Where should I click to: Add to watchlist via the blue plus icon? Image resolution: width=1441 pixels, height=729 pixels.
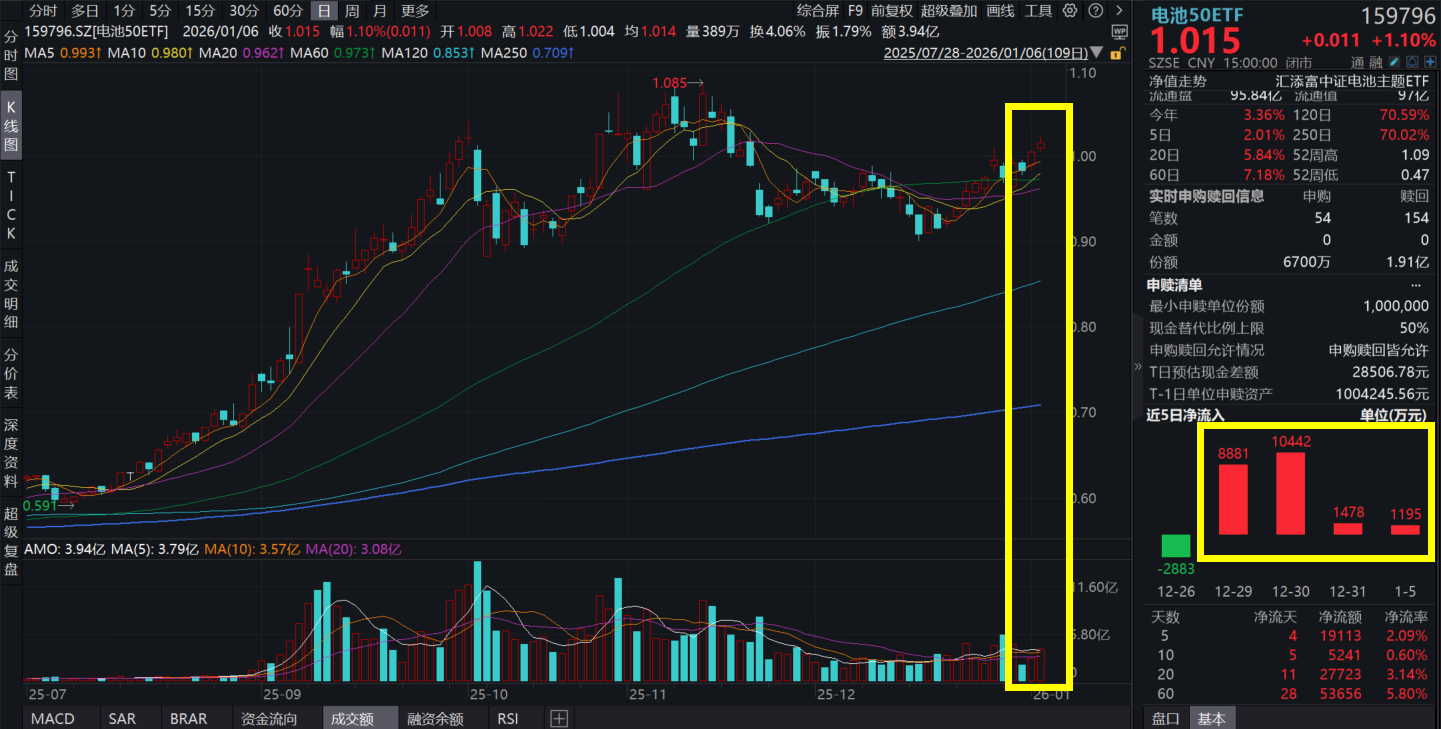coord(1430,61)
